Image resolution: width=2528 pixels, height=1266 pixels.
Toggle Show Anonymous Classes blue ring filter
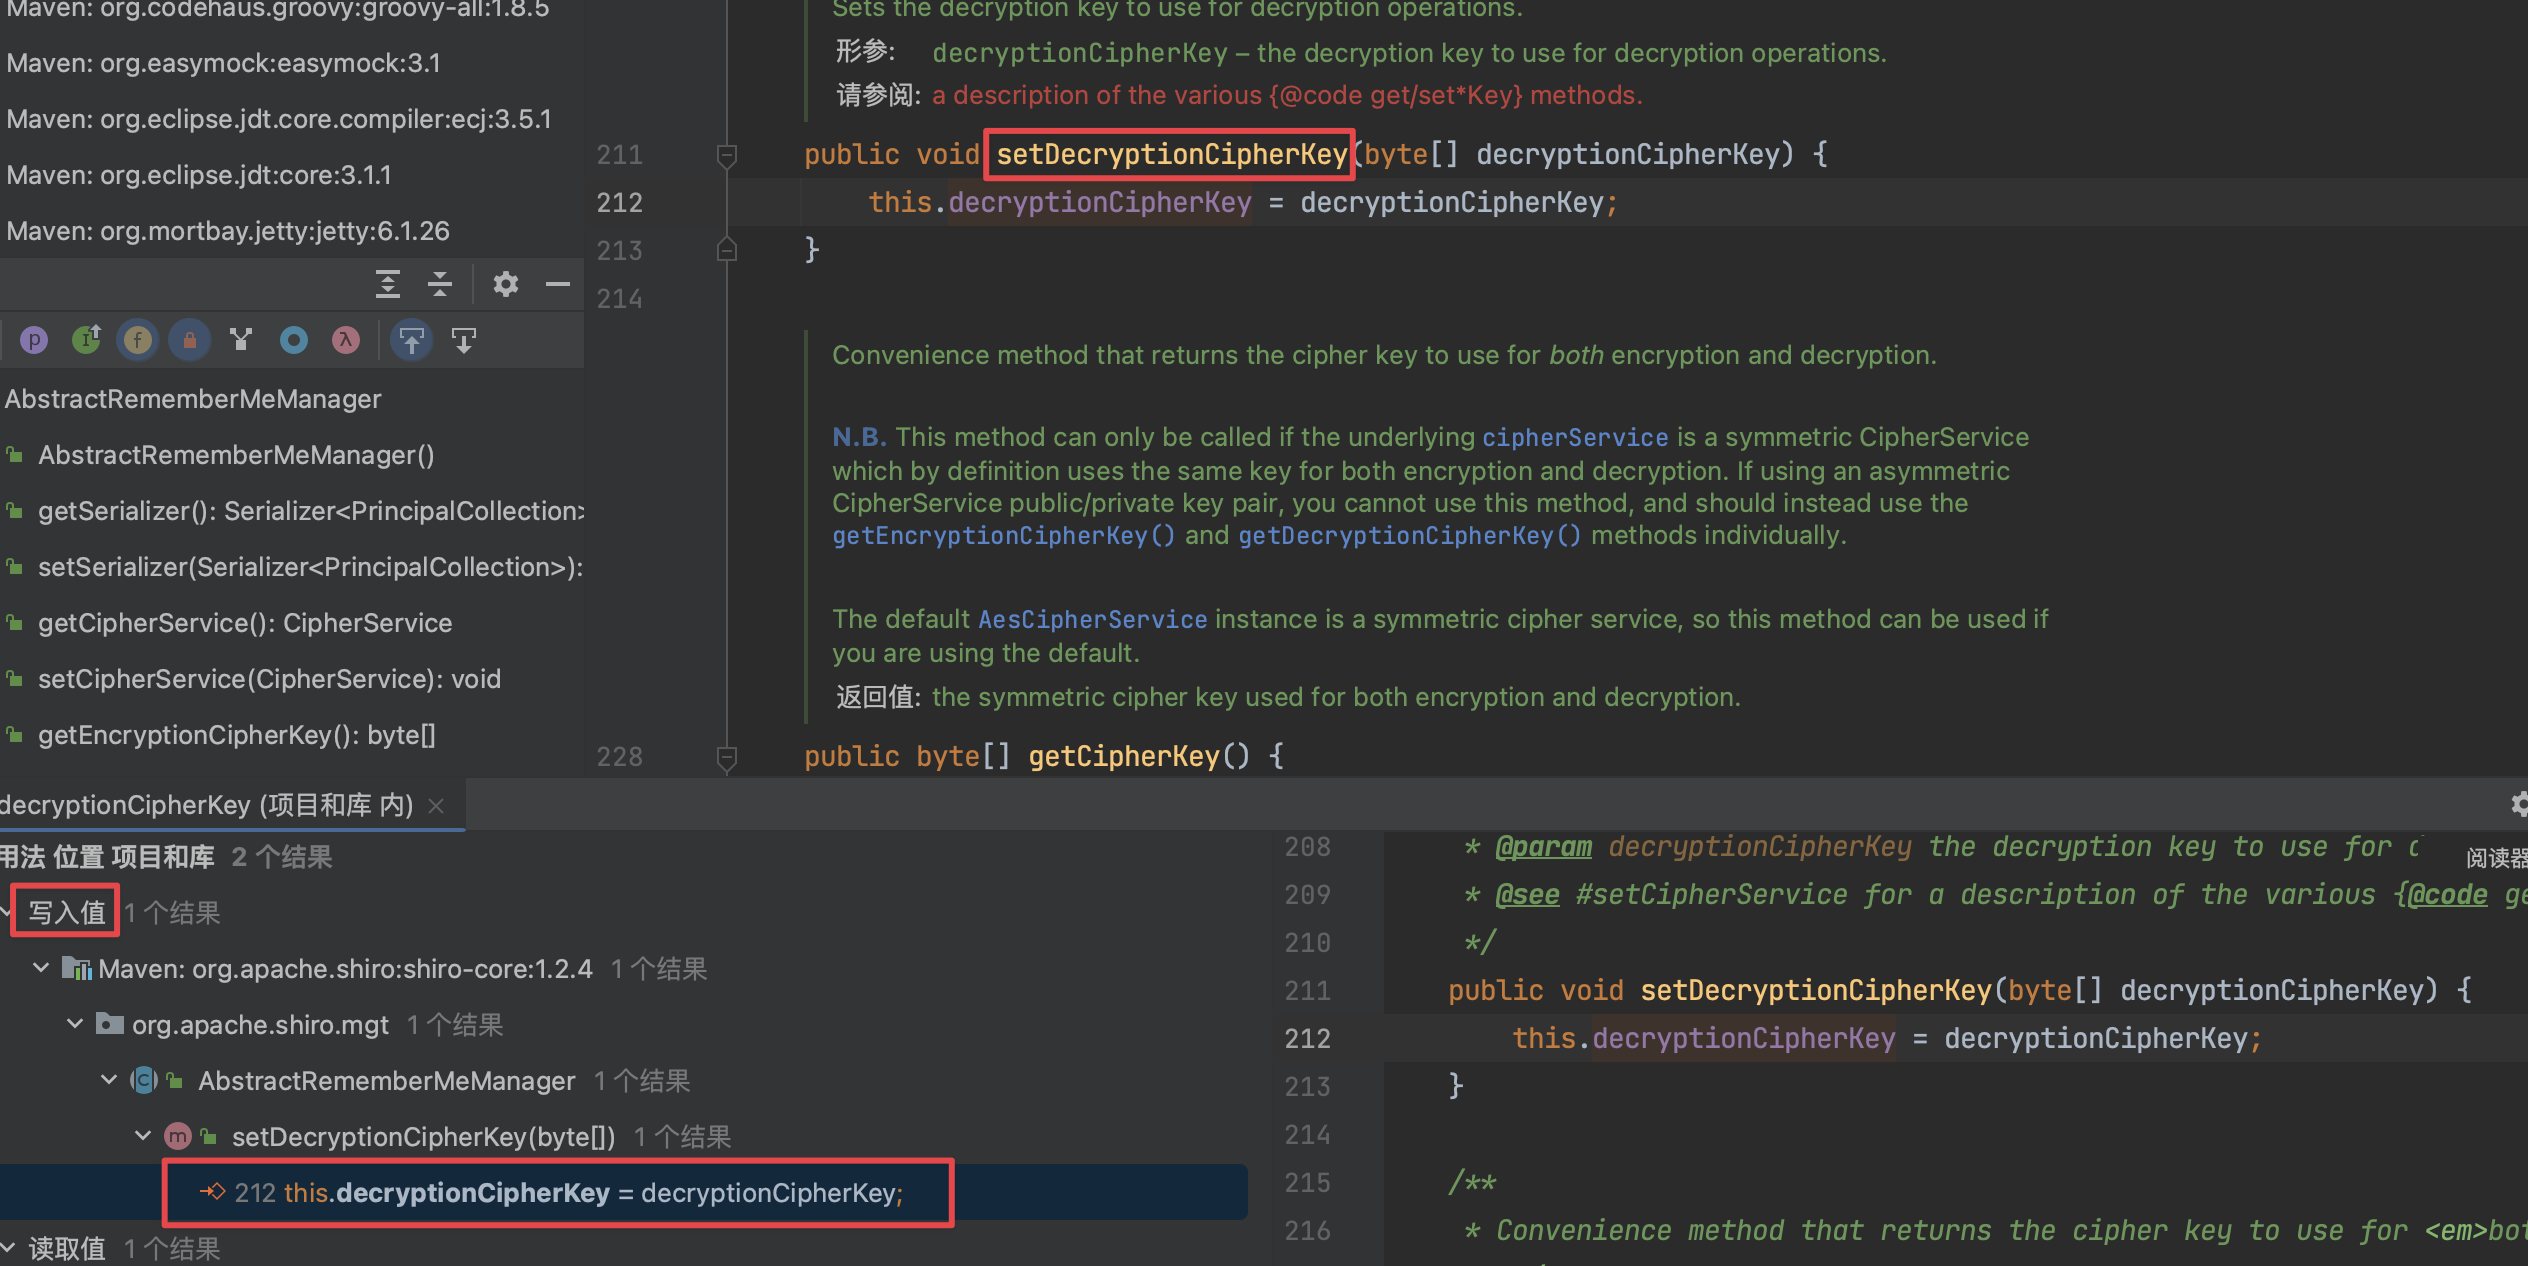point(294,341)
